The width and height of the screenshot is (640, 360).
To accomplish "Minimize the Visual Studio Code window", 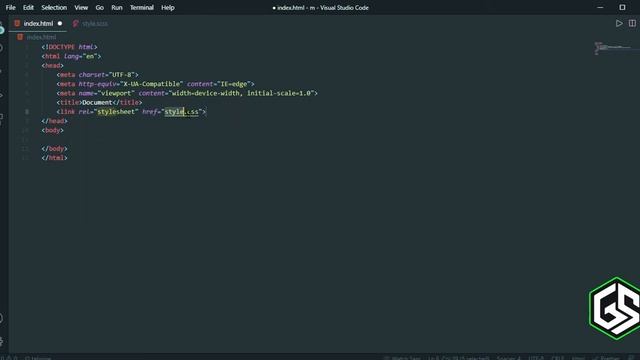I will (x=600, y=7).
